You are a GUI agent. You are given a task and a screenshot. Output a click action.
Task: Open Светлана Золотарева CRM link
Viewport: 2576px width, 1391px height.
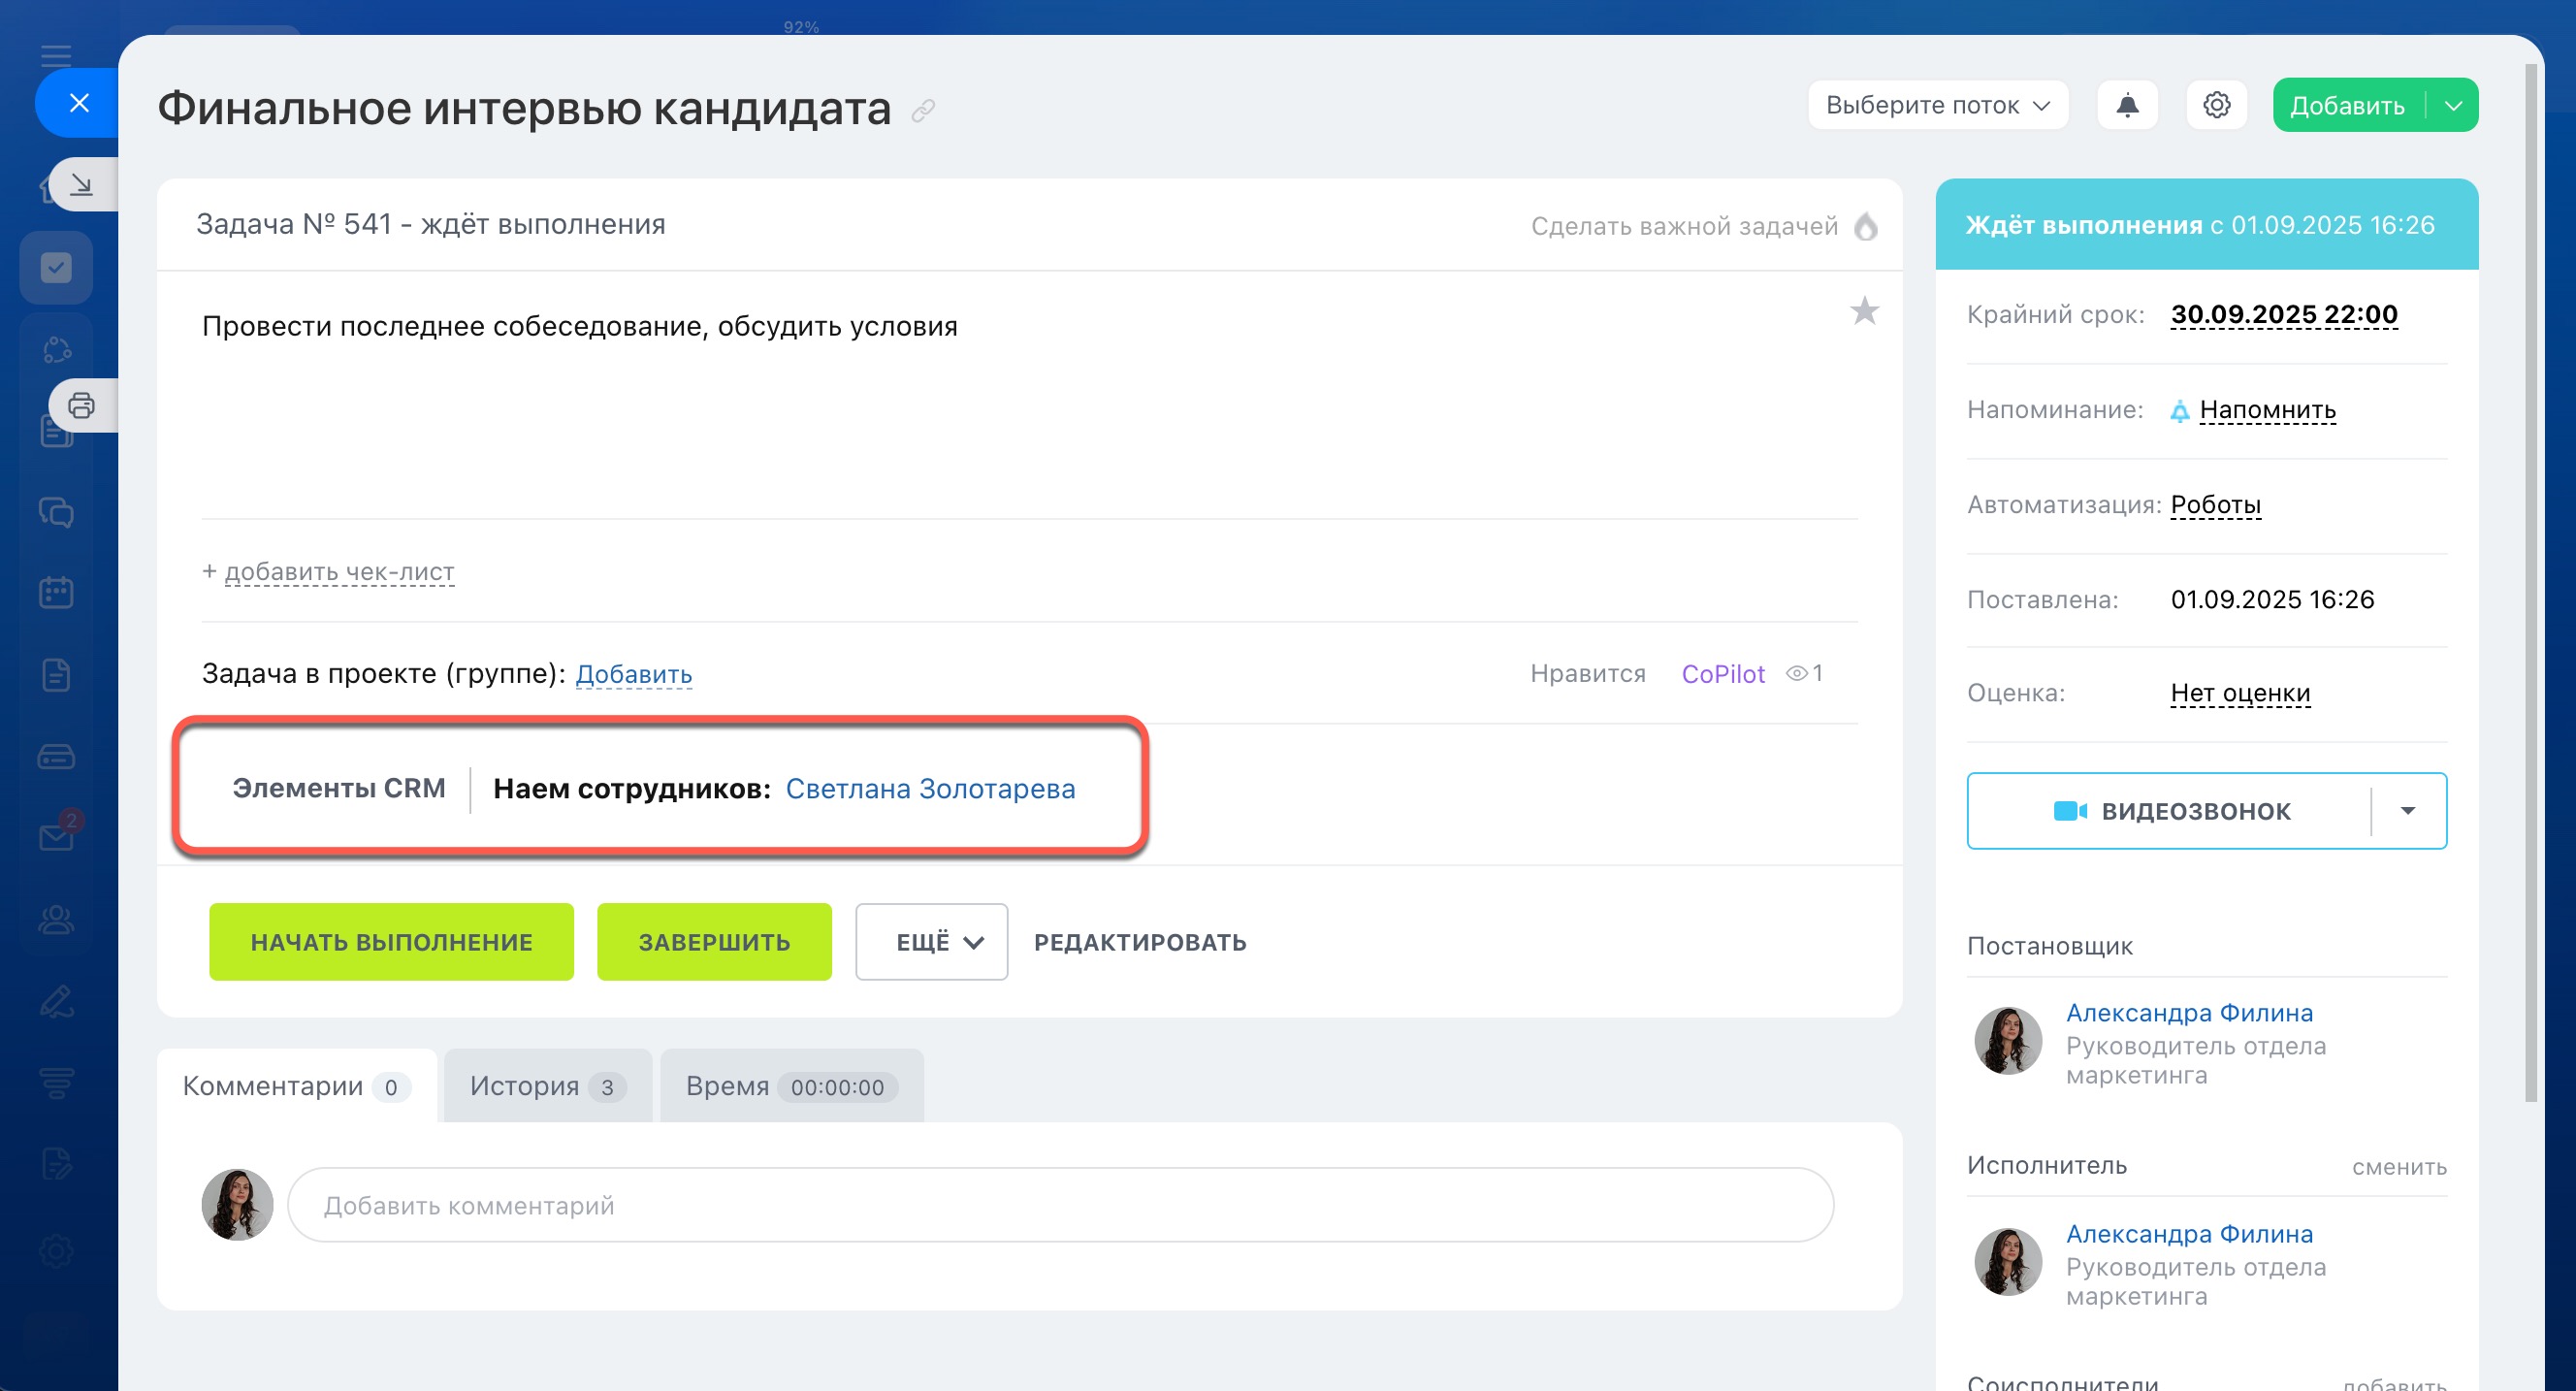click(929, 789)
